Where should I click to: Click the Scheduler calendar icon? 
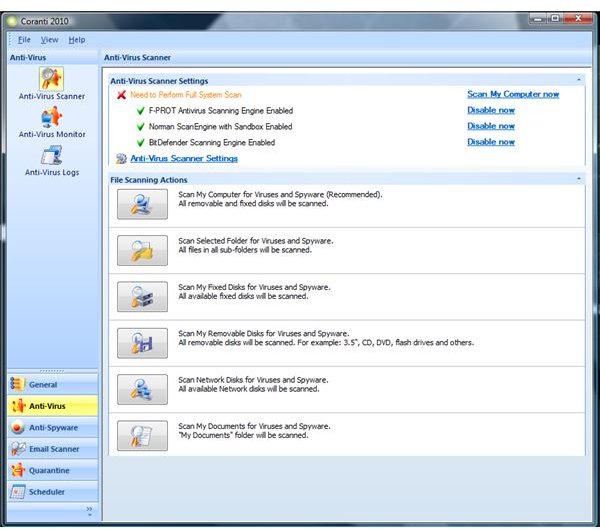(x=17, y=492)
